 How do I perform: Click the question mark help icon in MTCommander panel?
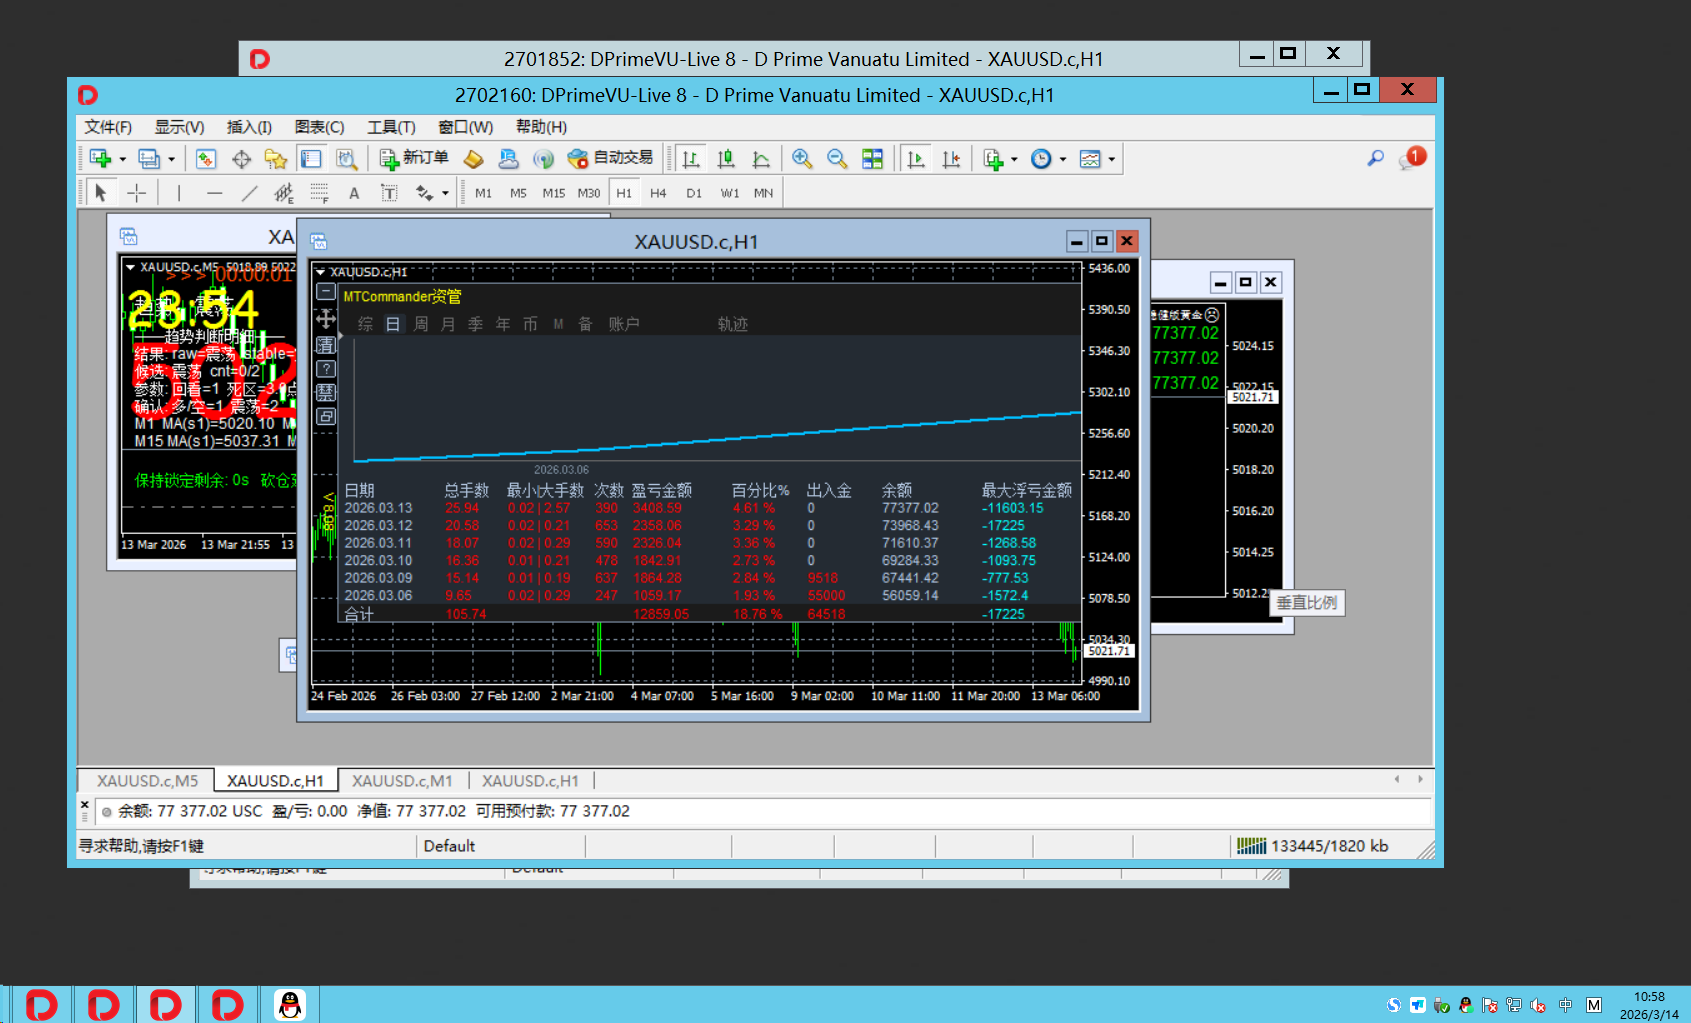pyautogui.click(x=326, y=369)
